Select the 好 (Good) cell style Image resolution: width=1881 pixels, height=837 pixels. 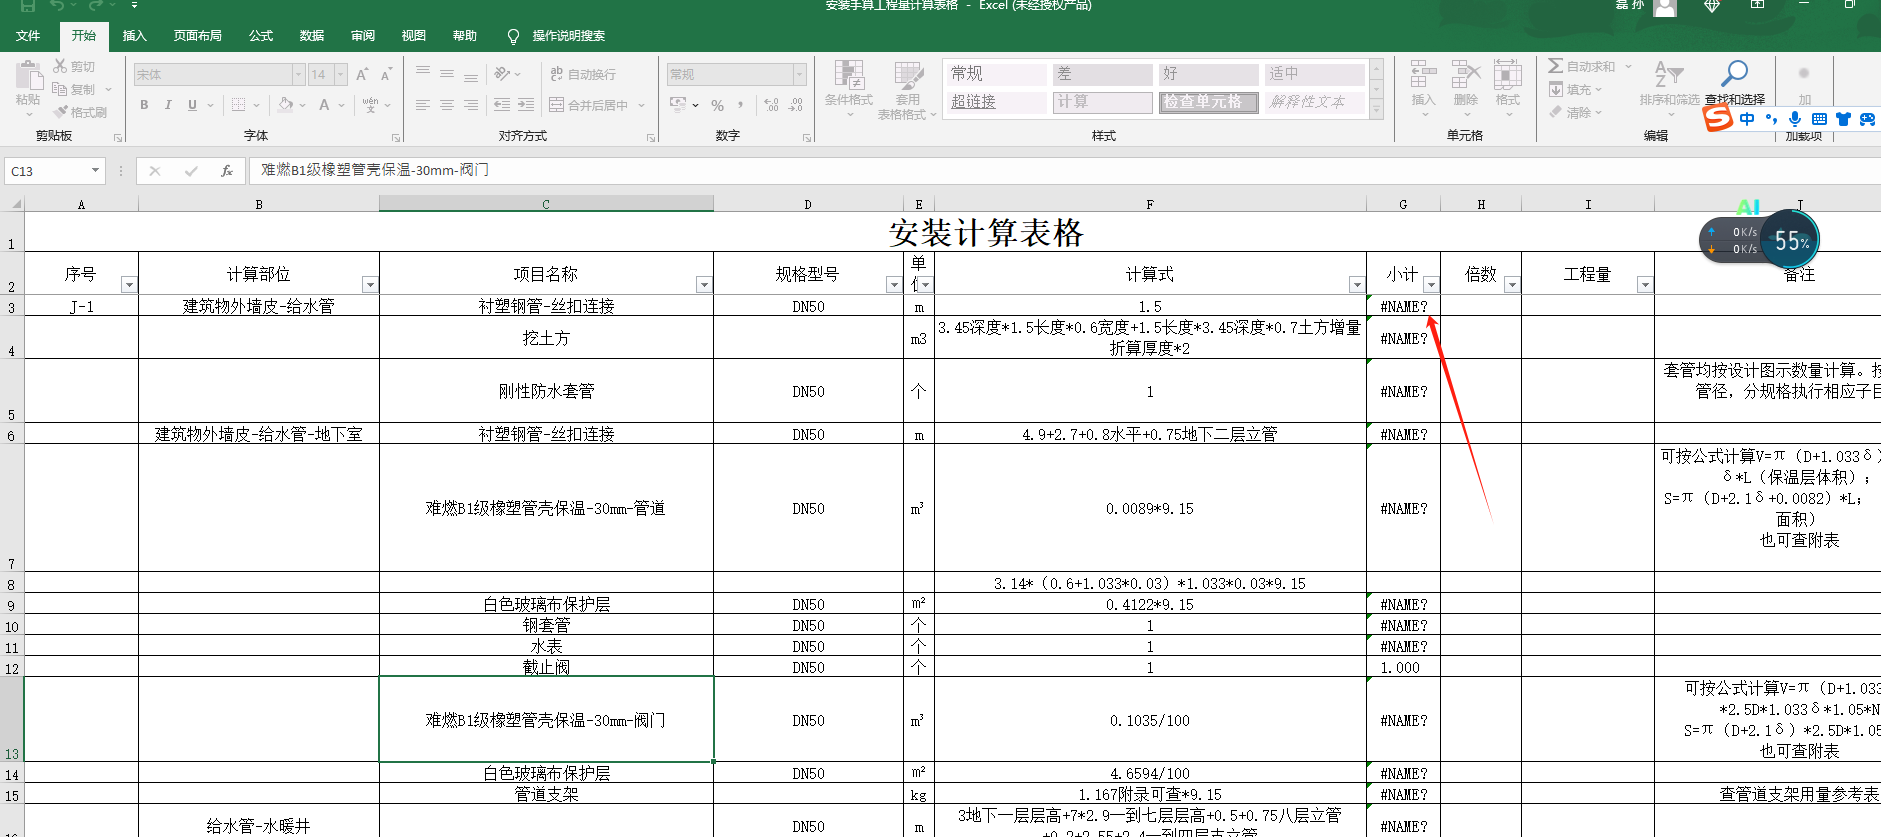coord(1208,74)
